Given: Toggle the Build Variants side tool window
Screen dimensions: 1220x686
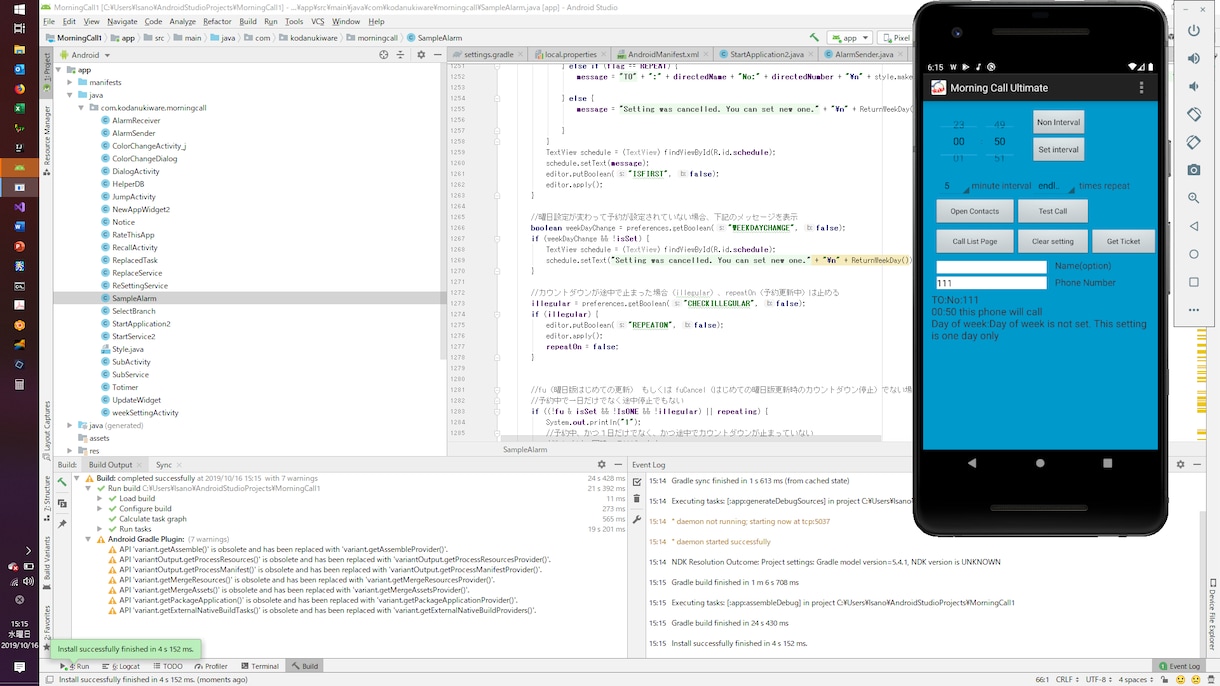Looking at the screenshot, I should [x=46, y=559].
